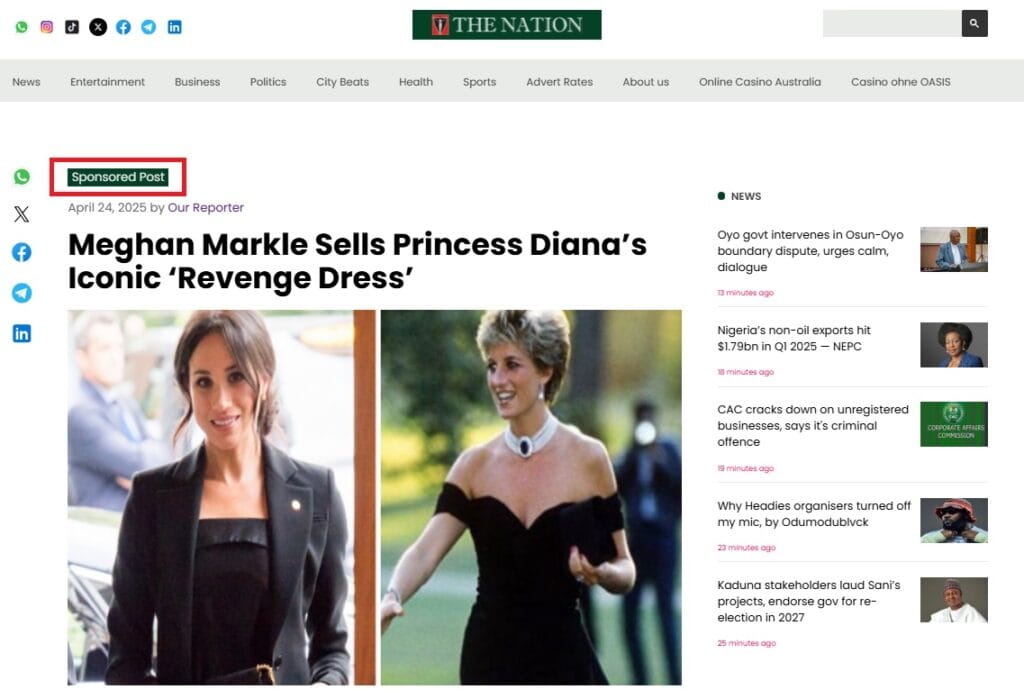Share article via sidebar Facebook icon
The width and height of the screenshot is (1024, 689).
pos(21,252)
